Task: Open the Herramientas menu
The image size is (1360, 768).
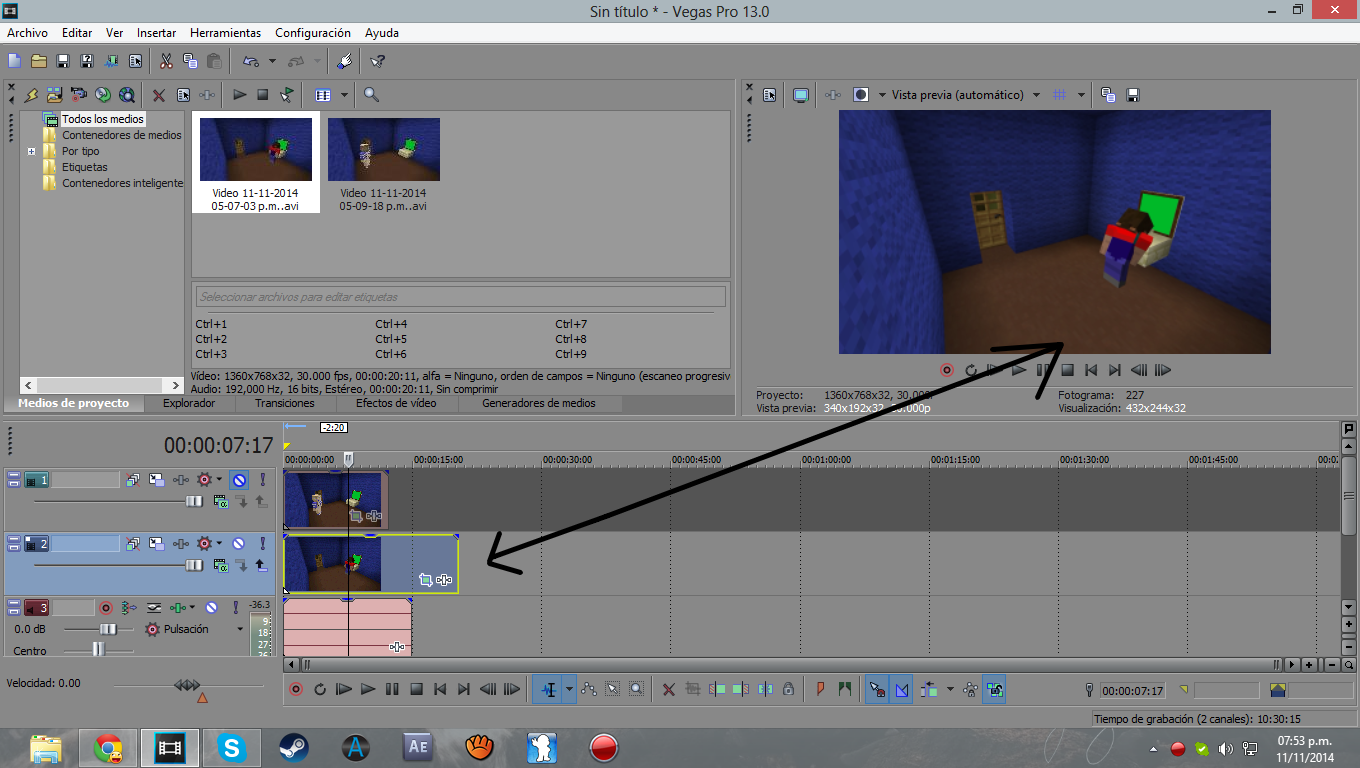Action: [x=225, y=33]
